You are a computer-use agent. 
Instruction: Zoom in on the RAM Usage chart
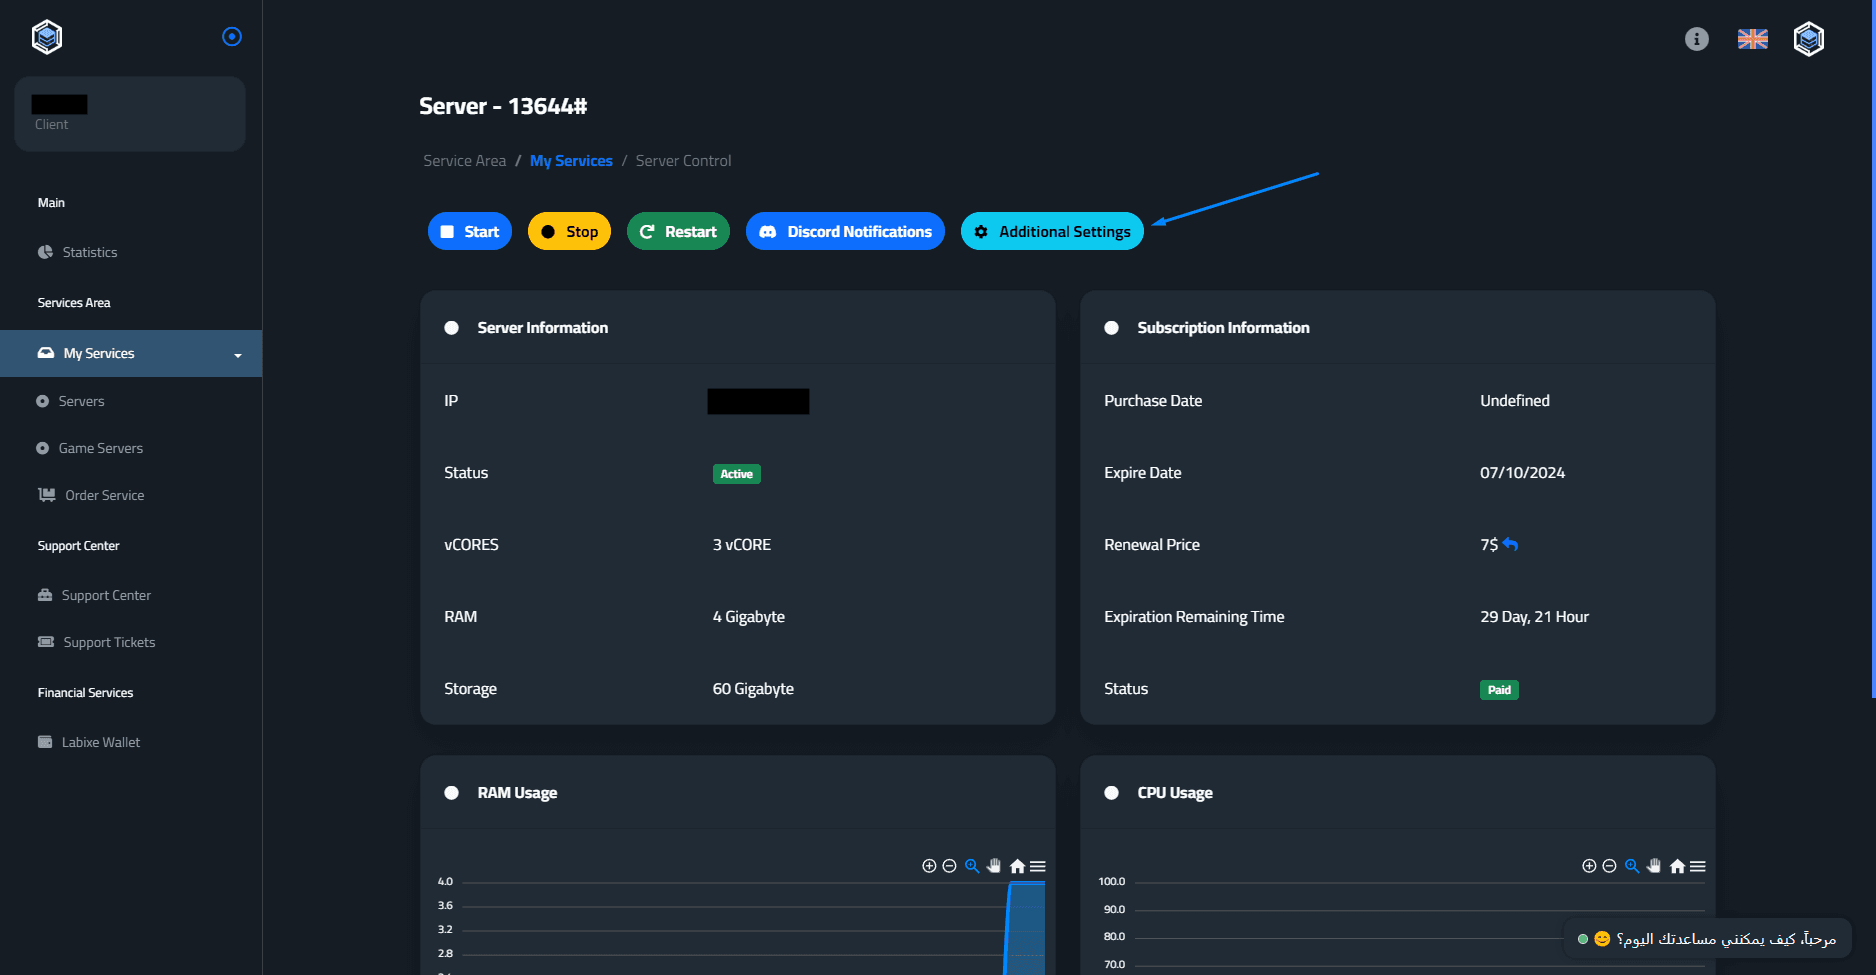(929, 866)
